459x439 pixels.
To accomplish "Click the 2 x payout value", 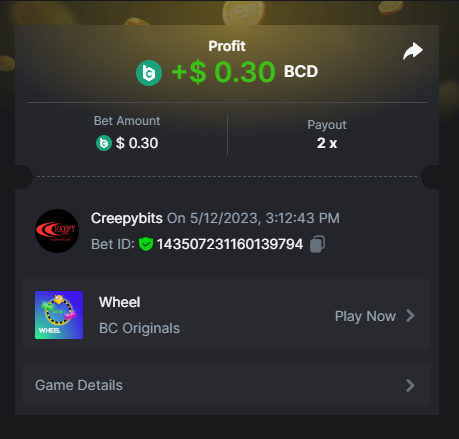I will (327, 143).
